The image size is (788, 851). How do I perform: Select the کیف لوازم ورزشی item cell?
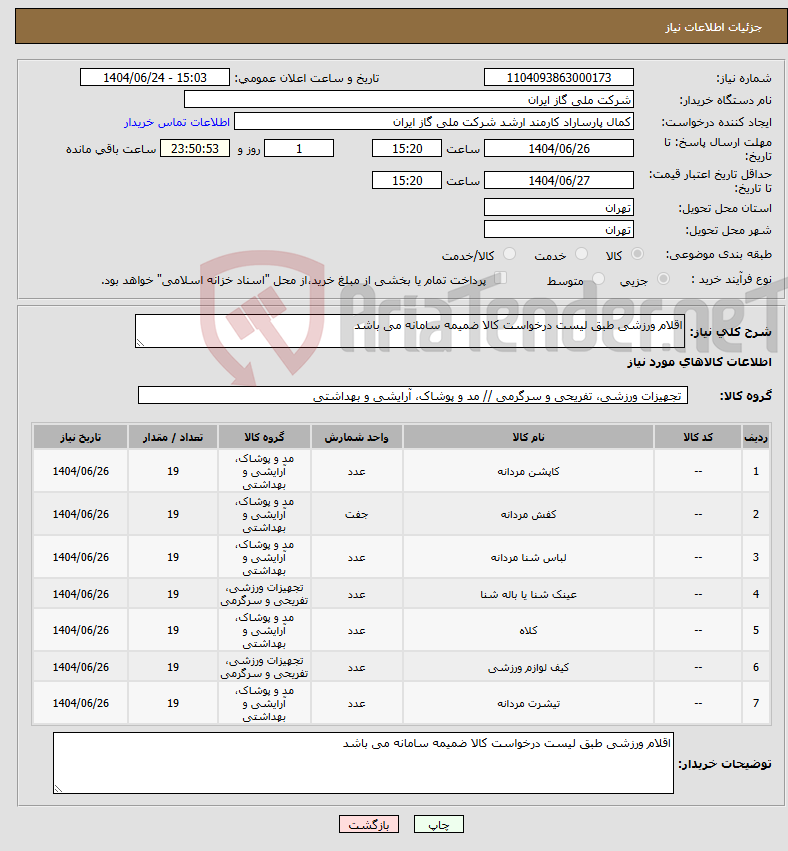pos(528,666)
